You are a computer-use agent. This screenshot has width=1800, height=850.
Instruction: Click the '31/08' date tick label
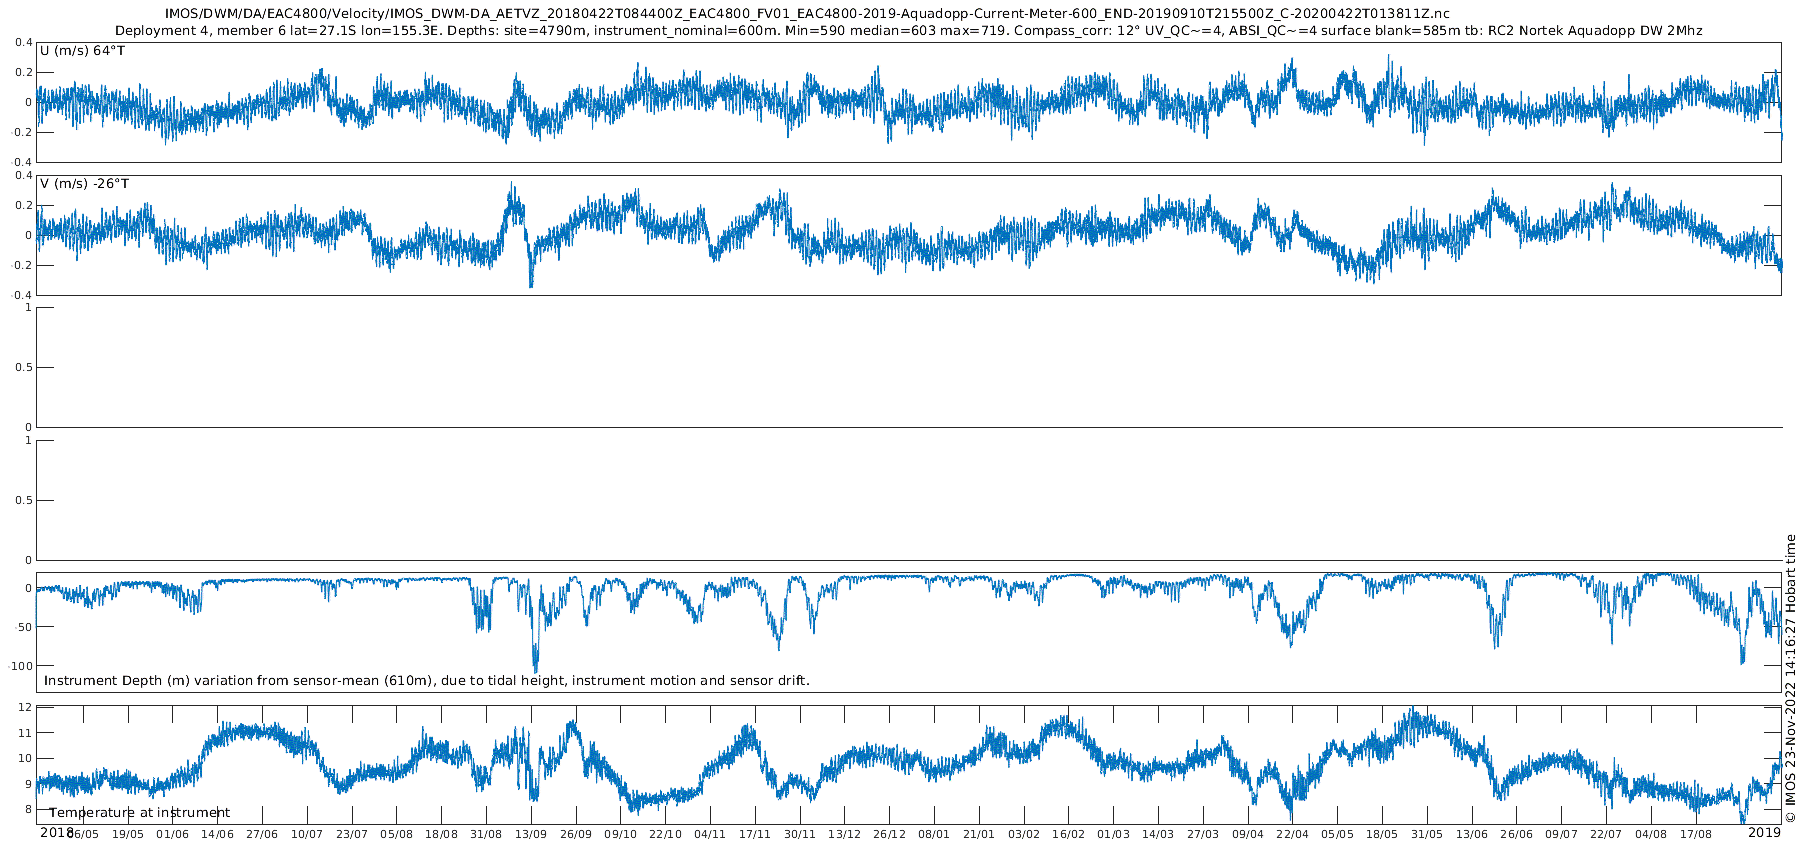tap(486, 834)
